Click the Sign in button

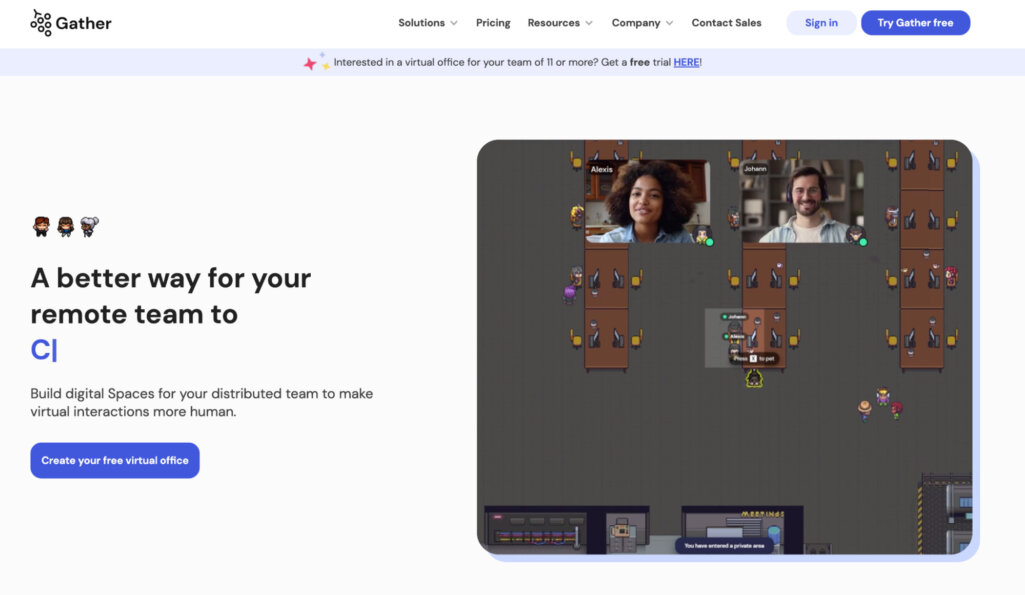821,23
